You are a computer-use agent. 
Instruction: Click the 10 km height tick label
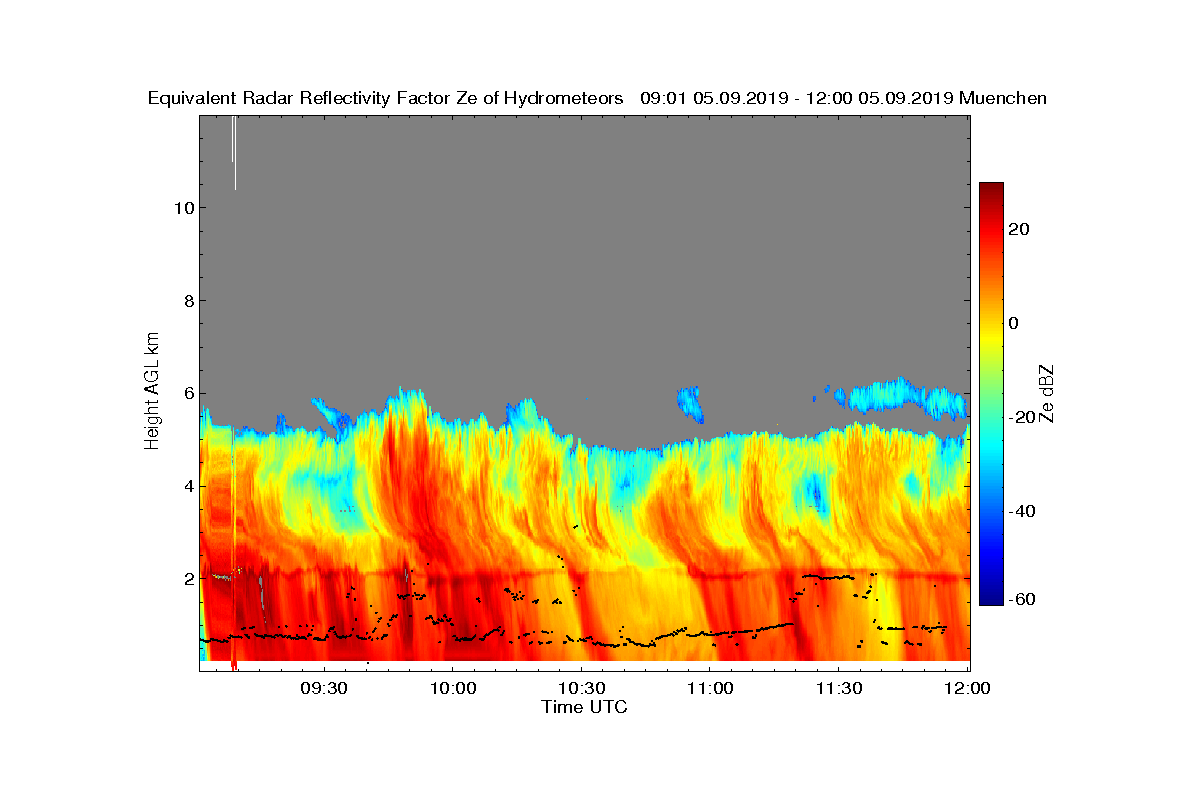182,208
